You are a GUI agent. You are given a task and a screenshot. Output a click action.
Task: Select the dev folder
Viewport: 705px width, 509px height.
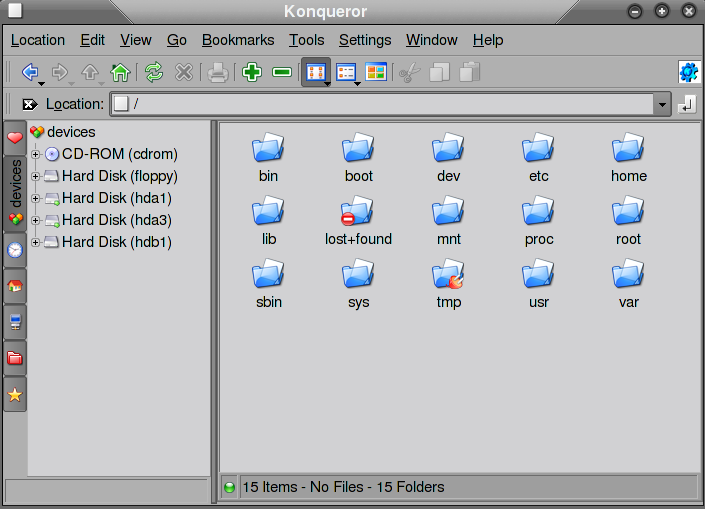coord(449,157)
